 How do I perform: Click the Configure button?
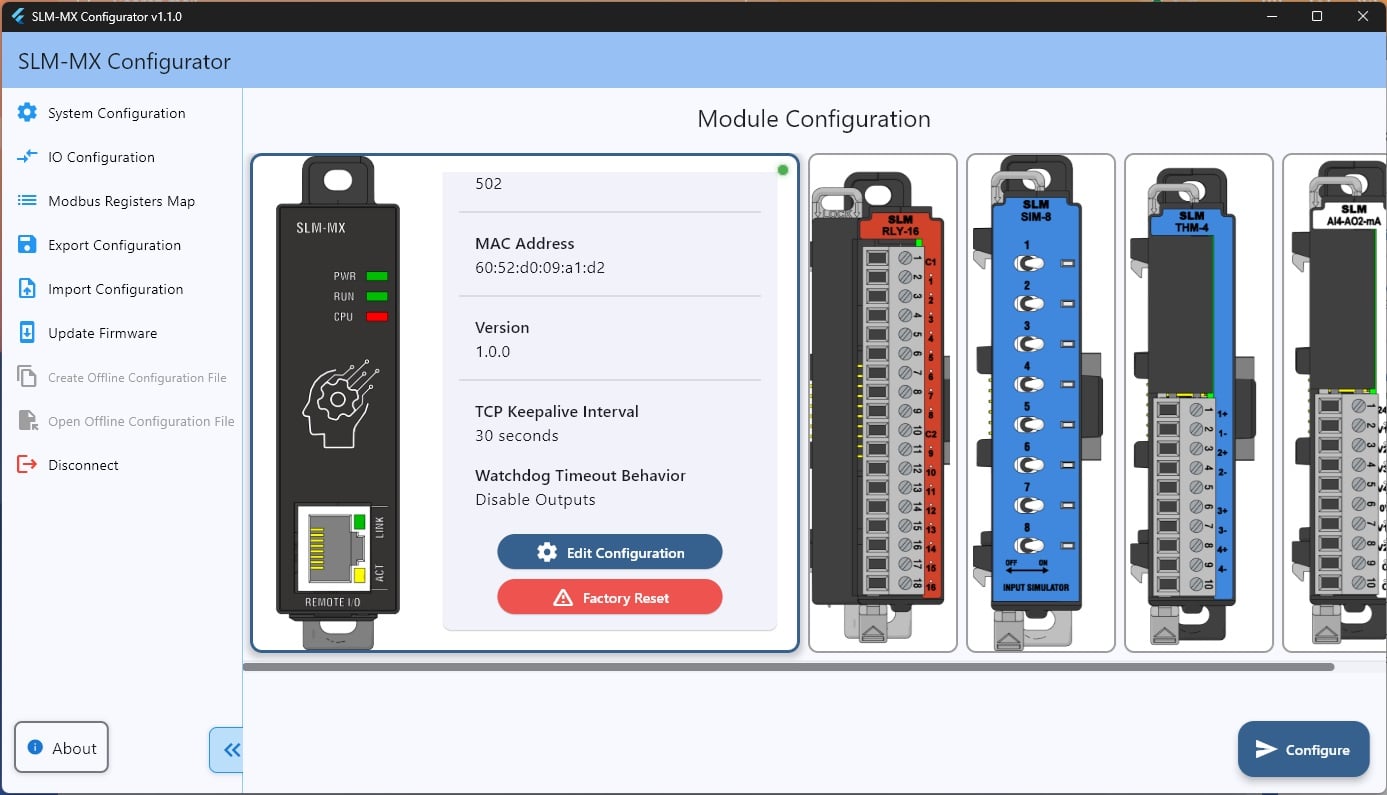(x=1303, y=749)
